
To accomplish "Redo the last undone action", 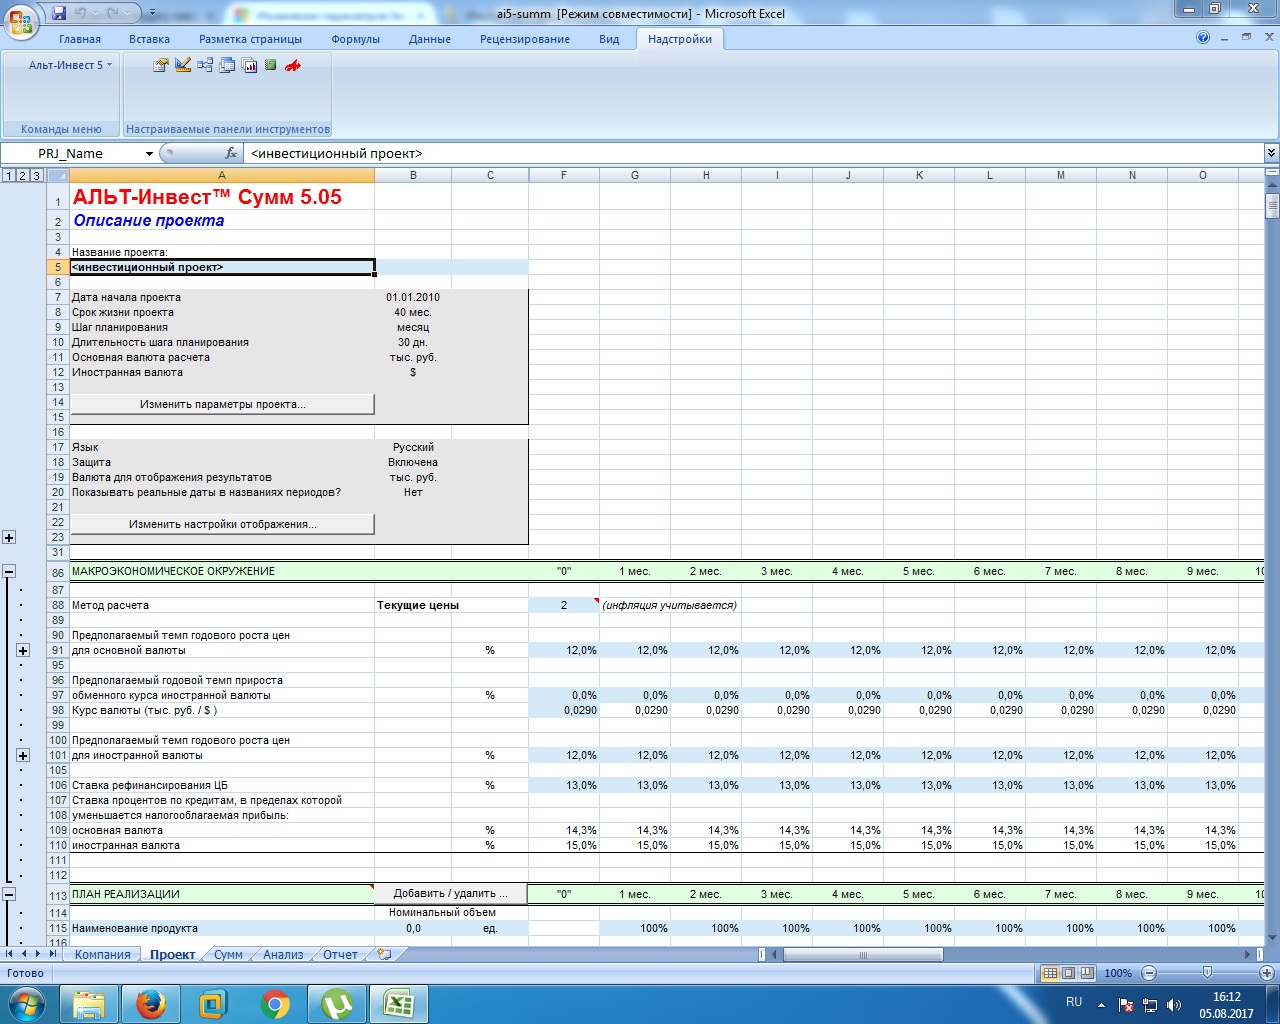I will pyautogui.click(x=112, y=13).
